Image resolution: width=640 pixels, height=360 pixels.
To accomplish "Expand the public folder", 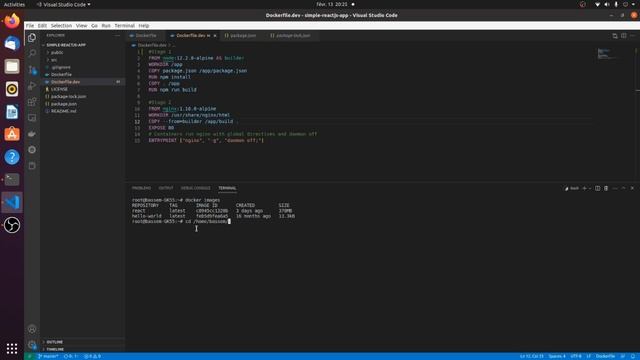I will (57, 52).
